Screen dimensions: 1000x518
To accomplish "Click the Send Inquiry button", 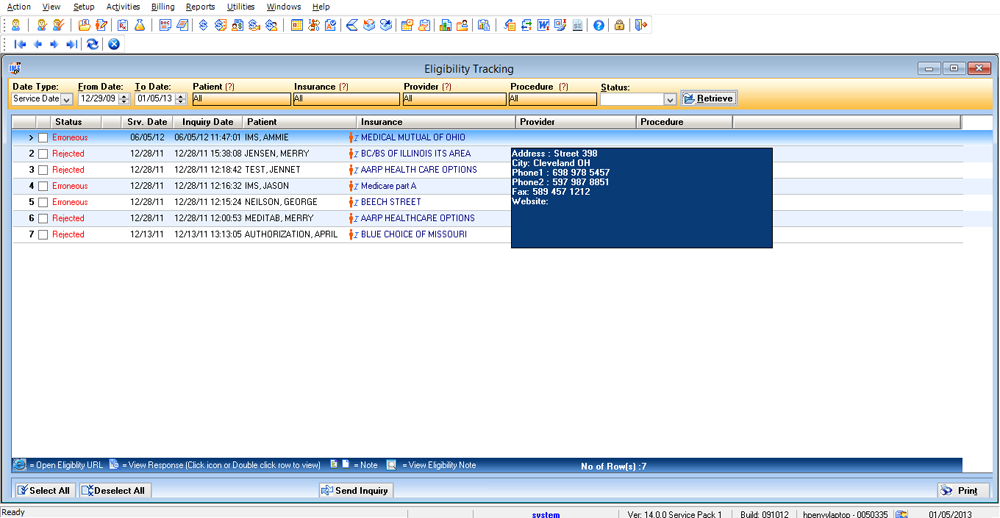I will (357, 490).
